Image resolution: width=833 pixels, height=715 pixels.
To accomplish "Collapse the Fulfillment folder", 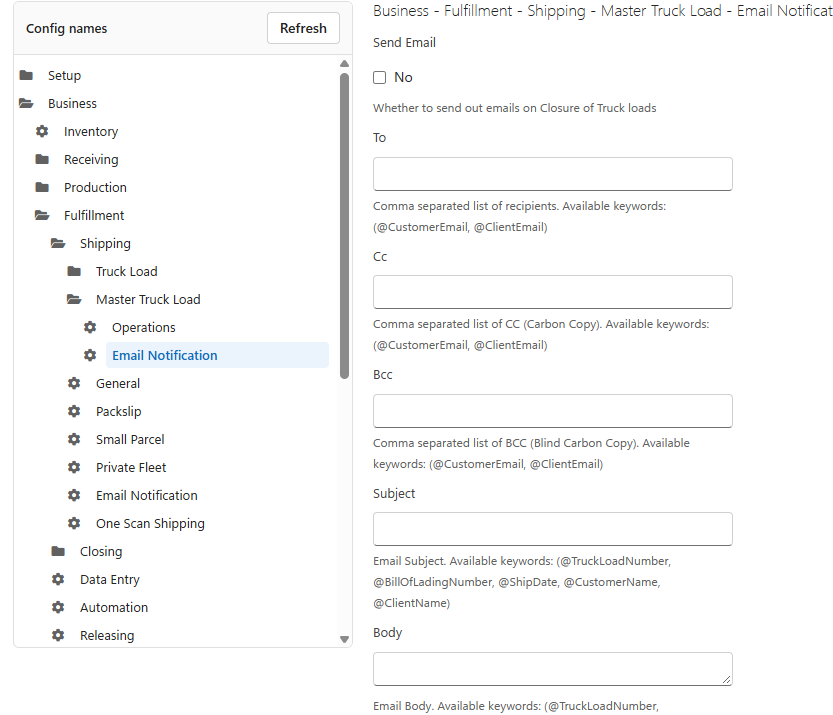I will [x=42, y=215].
